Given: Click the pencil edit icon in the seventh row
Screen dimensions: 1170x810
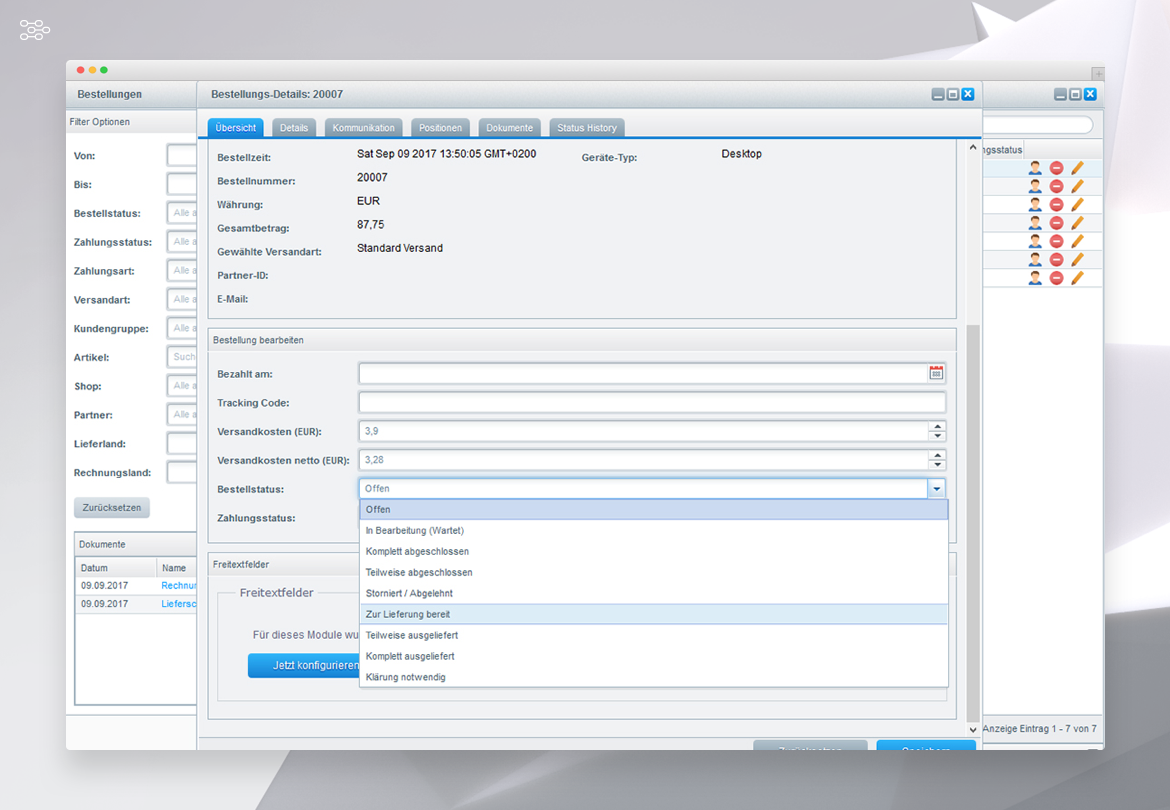Looking at the screenshot, I should [x=1077, y=277].
